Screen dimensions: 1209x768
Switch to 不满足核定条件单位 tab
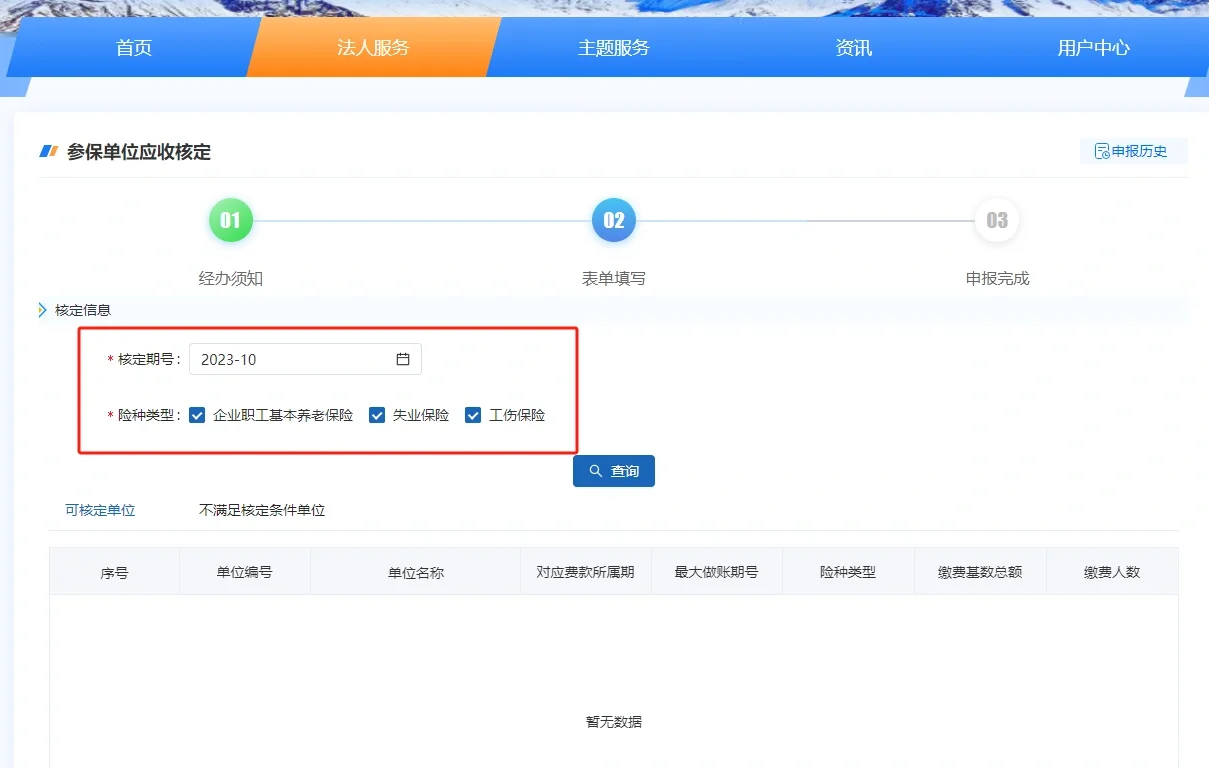point(262,510)
